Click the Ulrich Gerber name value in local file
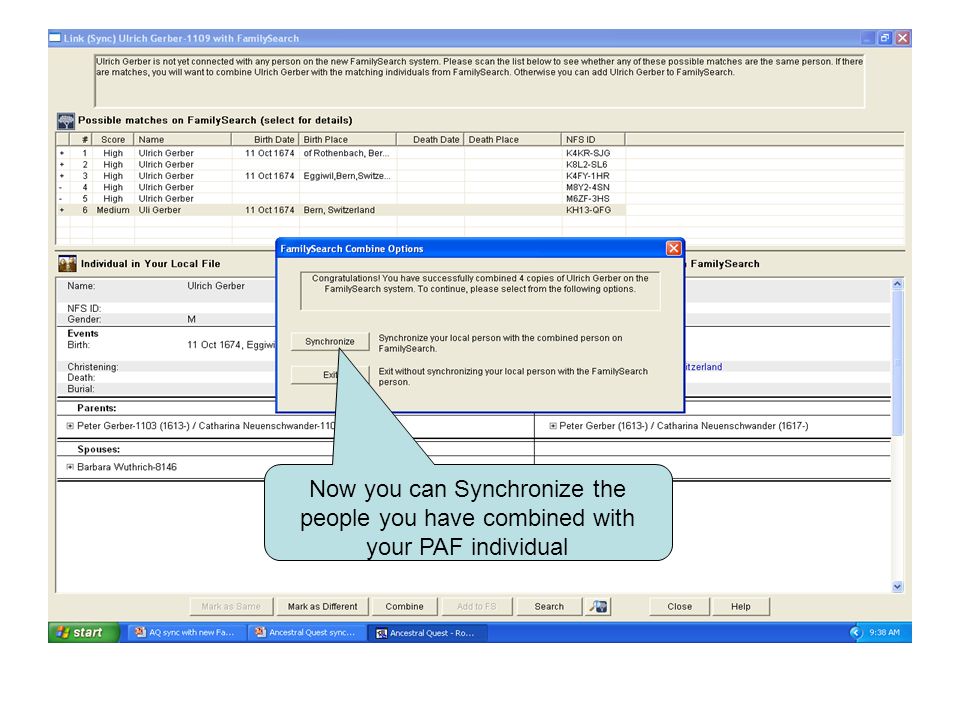 click(x=216, y=286)
